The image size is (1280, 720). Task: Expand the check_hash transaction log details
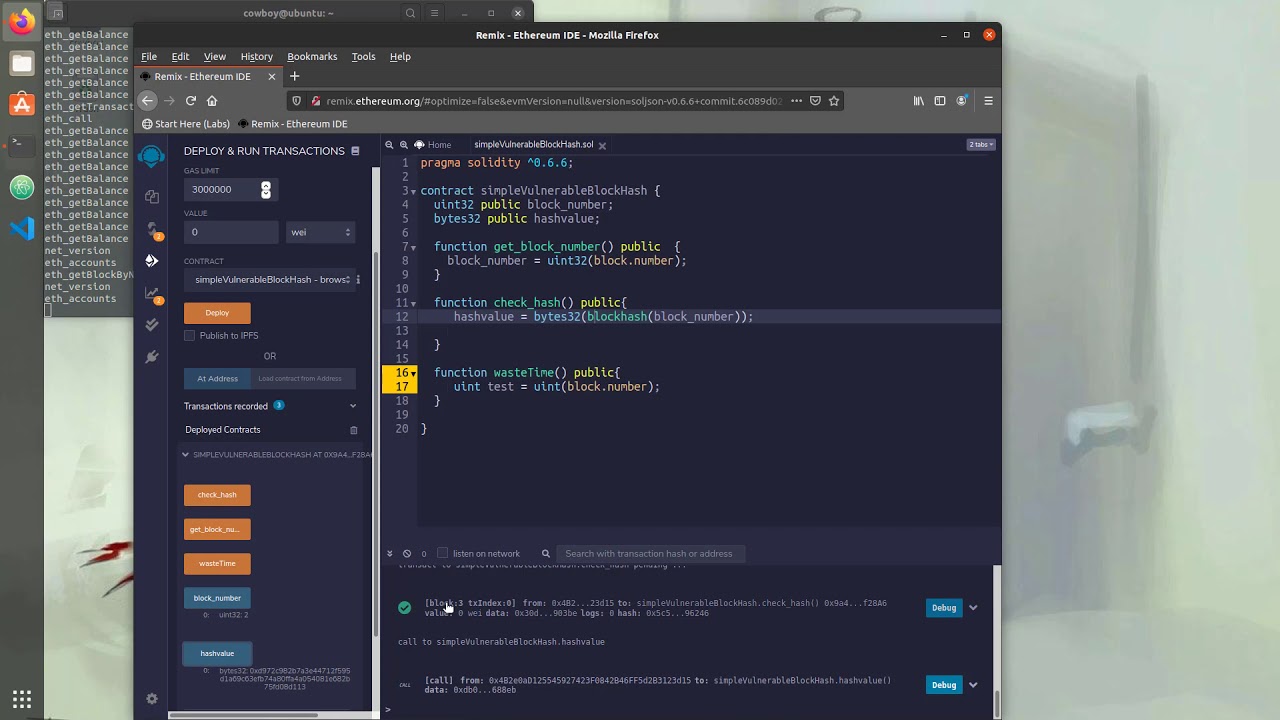pyautogui.click(x=973, y=608)
